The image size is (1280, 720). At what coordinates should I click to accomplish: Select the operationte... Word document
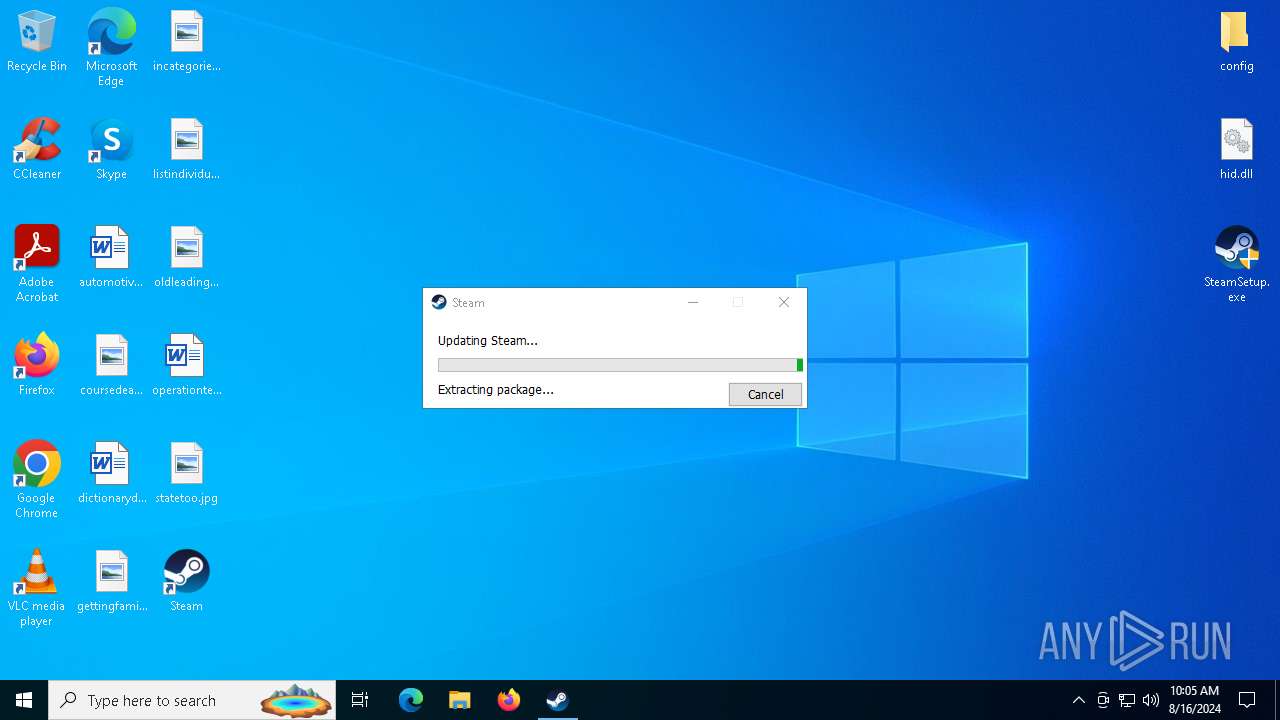pyautogui.click(x=187, y=366)
